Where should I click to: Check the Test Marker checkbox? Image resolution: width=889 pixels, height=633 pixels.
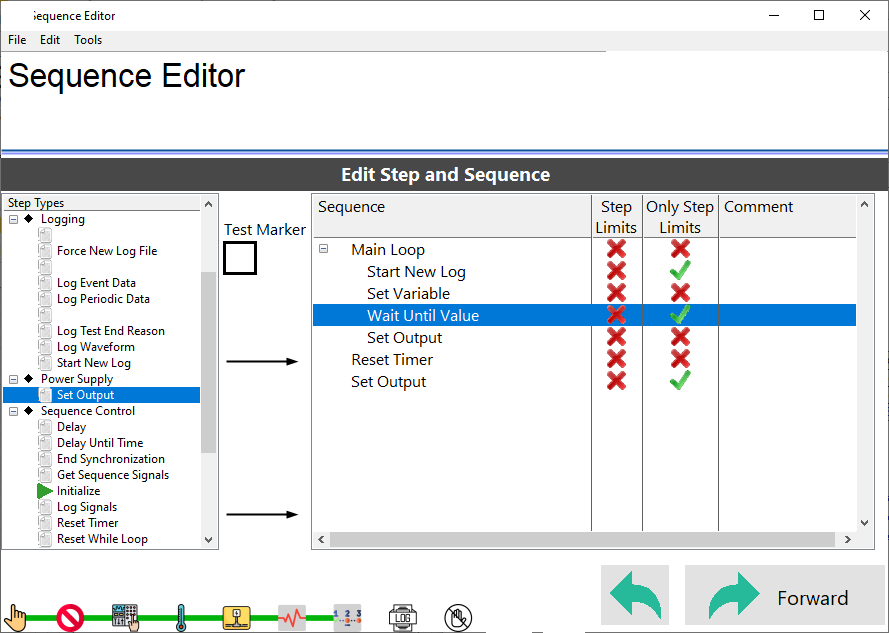240,258
